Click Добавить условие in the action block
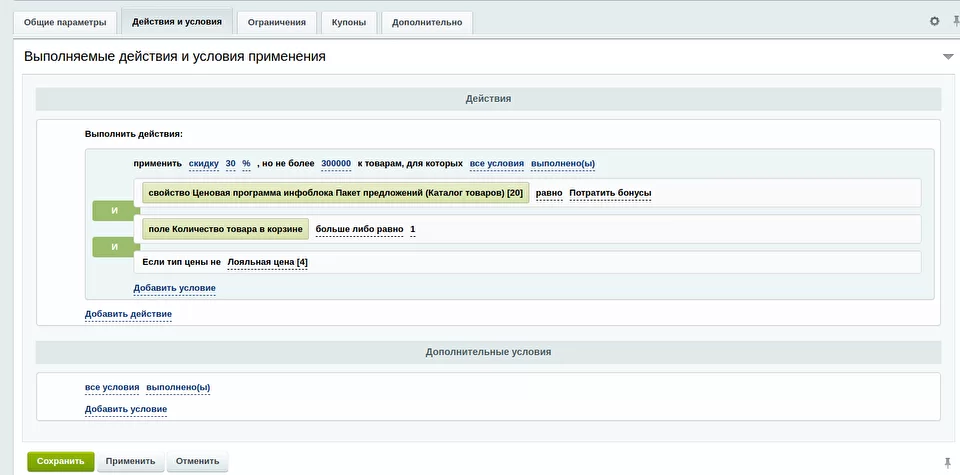The width and height of the screenshot is (960, 475). click(x=174, y=288)
